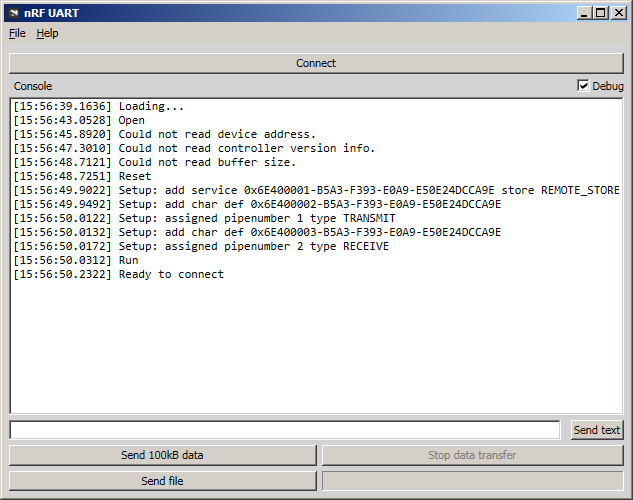The width and height of the screenshot is (633, 500).
Task: Click the progress bar beside Send file
Action: [473, 481]
